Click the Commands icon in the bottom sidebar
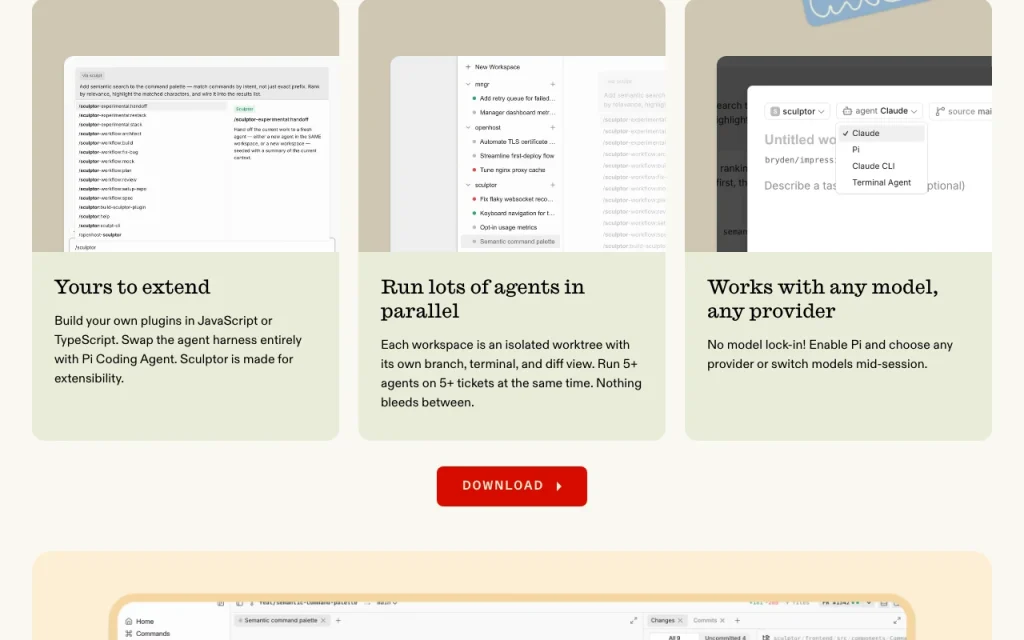 pyautogui.click(x=129, y=633)
